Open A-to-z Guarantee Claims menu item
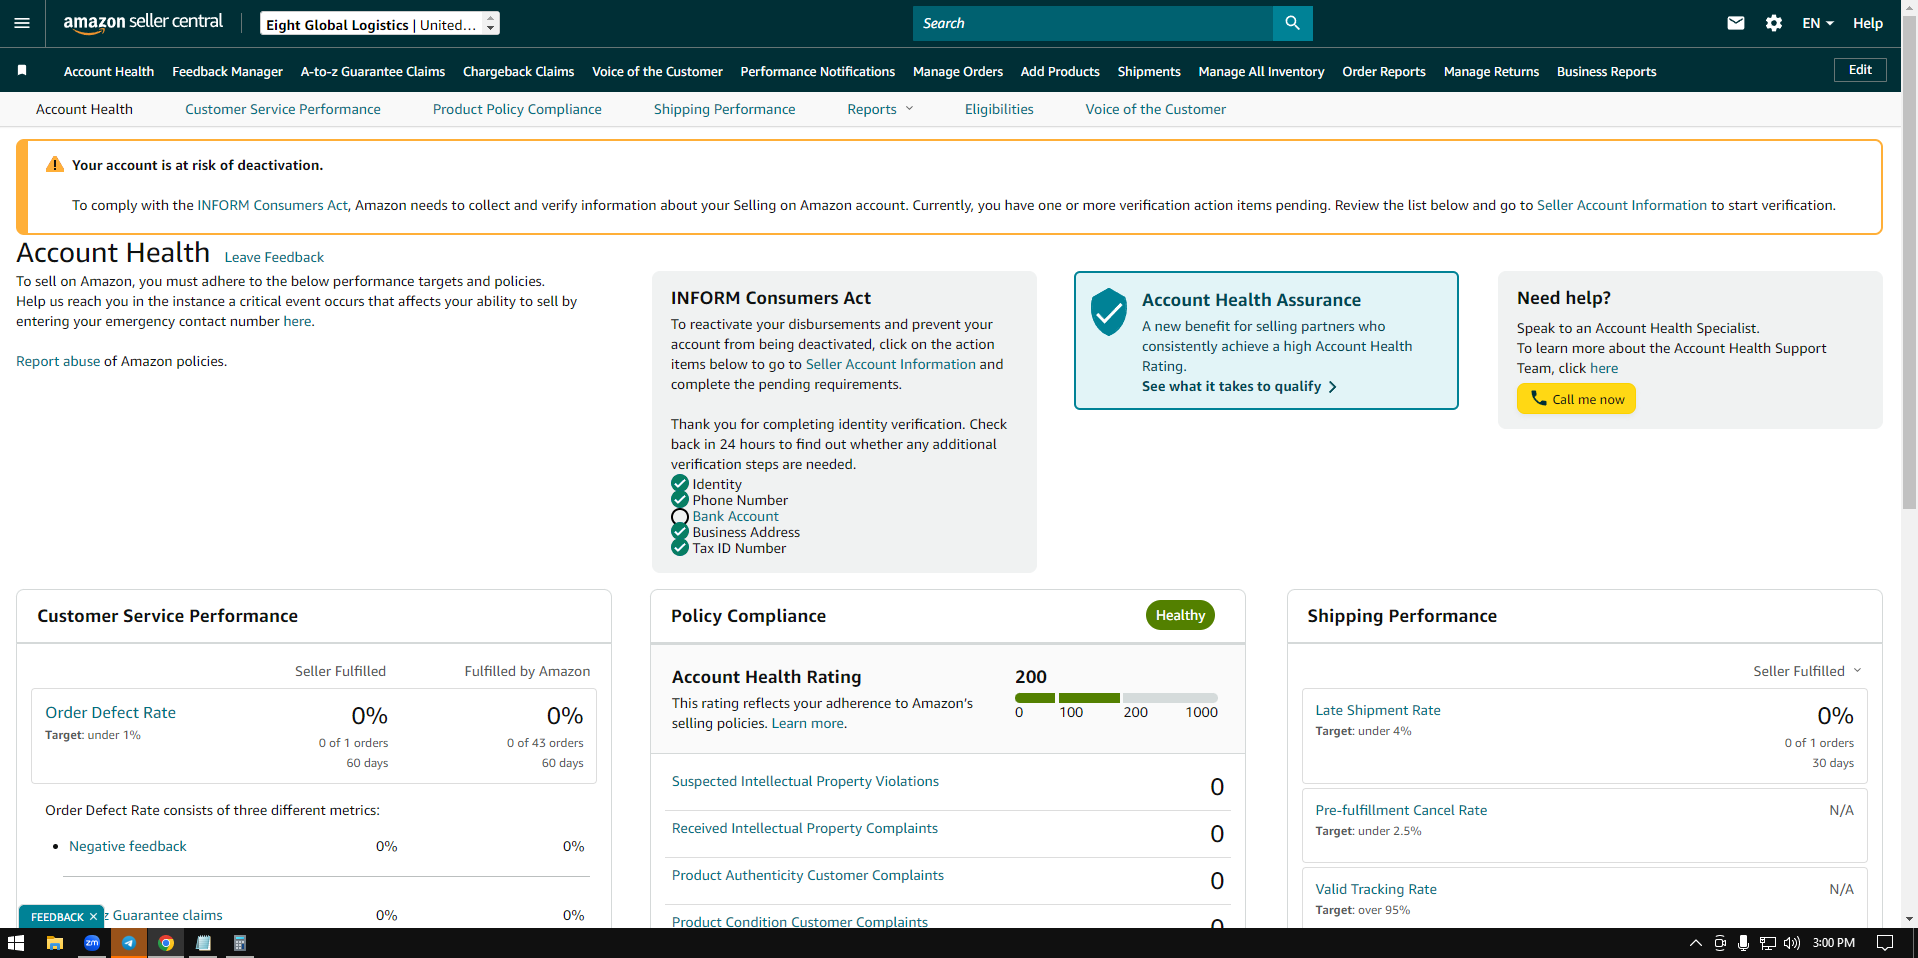This screenshot has width=1918, height=958. pos(373,71)
